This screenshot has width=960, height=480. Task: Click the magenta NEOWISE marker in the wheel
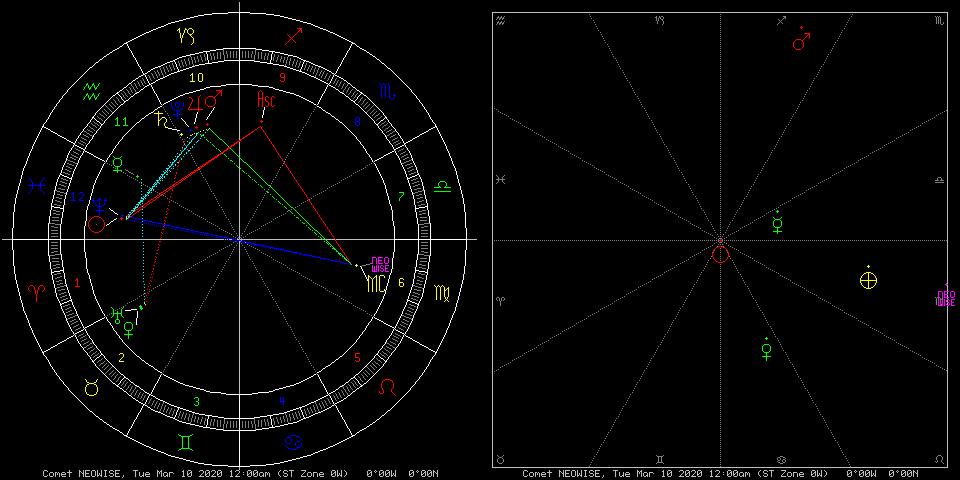380,264
